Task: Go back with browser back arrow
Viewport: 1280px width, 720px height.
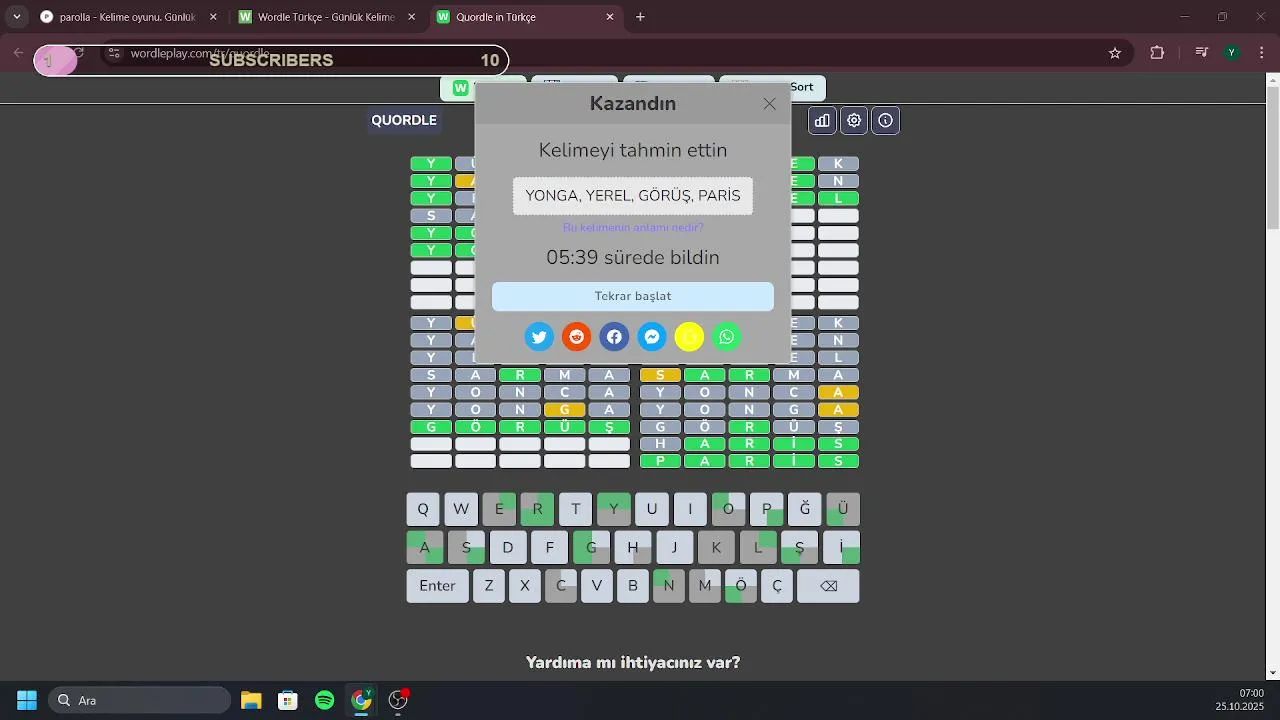Action: (19, 53)
